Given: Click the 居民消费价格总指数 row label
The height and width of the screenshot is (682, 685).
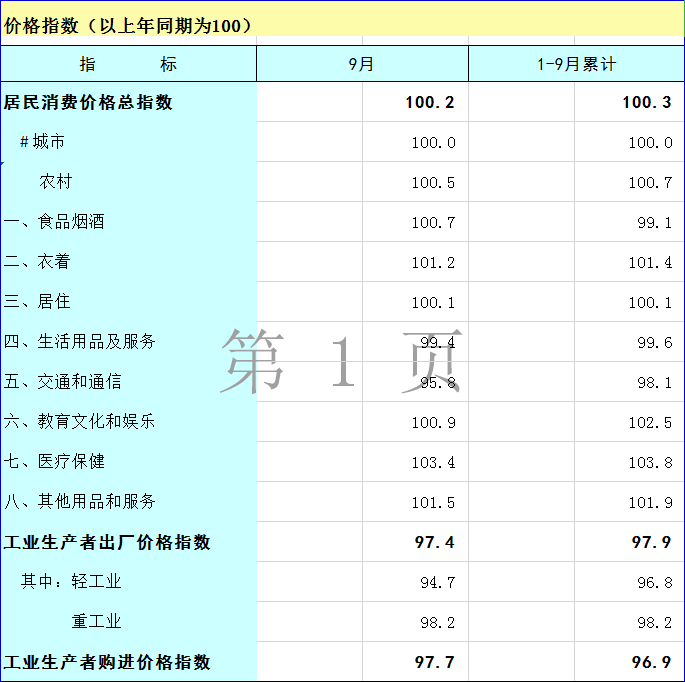Looking at the screenshot, I should (x=89, y=102).
